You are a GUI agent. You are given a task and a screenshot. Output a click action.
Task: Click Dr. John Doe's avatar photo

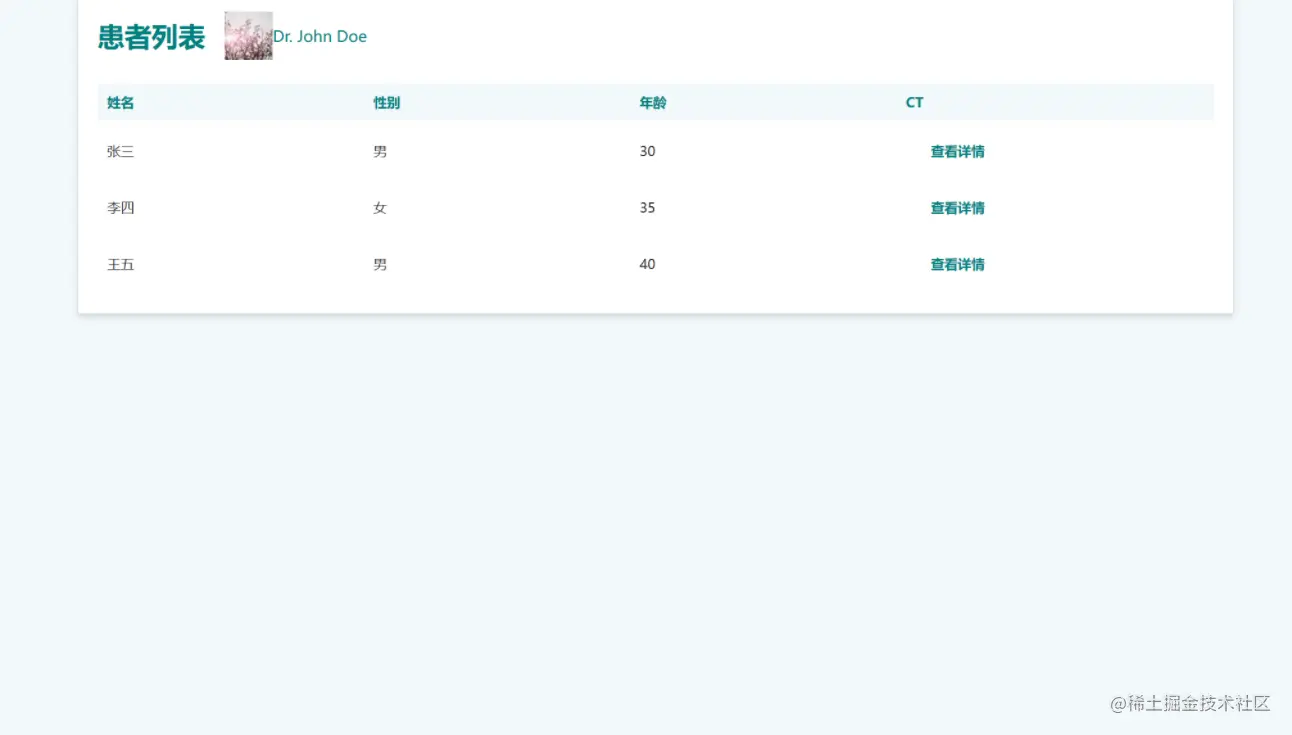pyautogui.click(x=248, y=36)
